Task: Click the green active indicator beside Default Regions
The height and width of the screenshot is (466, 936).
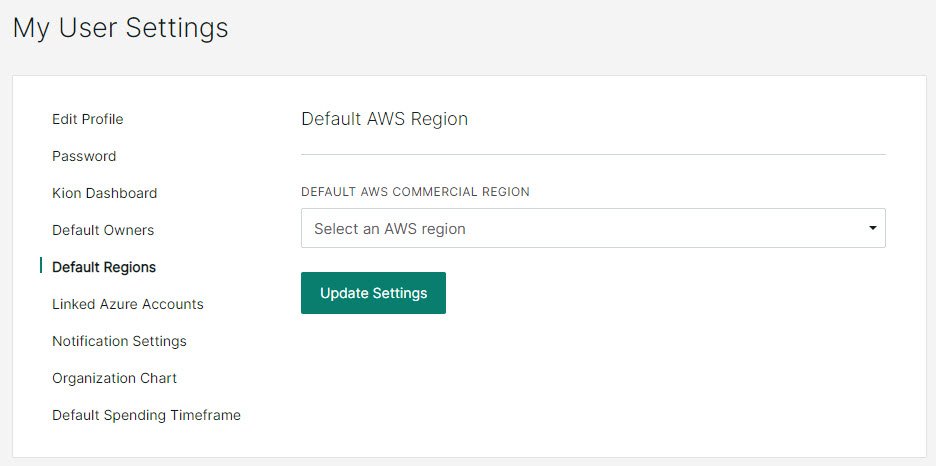Action: click(41, 266)
